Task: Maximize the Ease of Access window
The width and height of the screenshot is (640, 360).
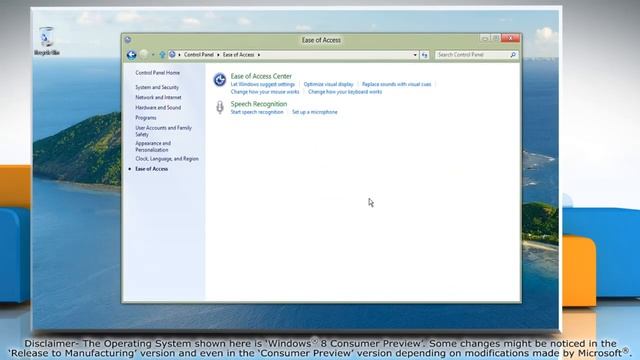Action: (x=495, y=38)
